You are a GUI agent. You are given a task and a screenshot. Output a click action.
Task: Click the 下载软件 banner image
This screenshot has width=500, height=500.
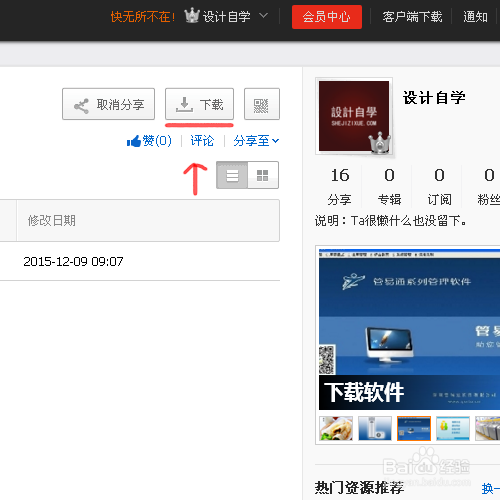tap(409, 329)
